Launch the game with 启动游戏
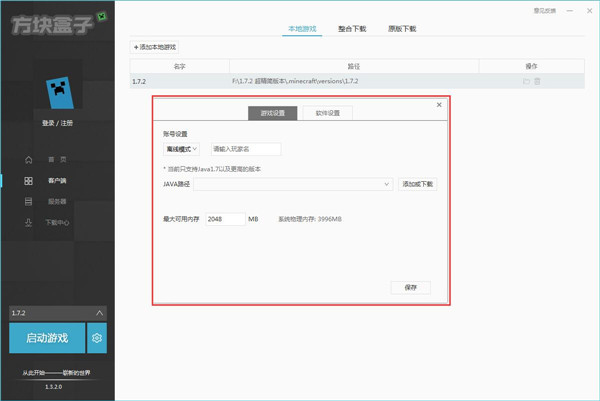 (x=46, y=339)
